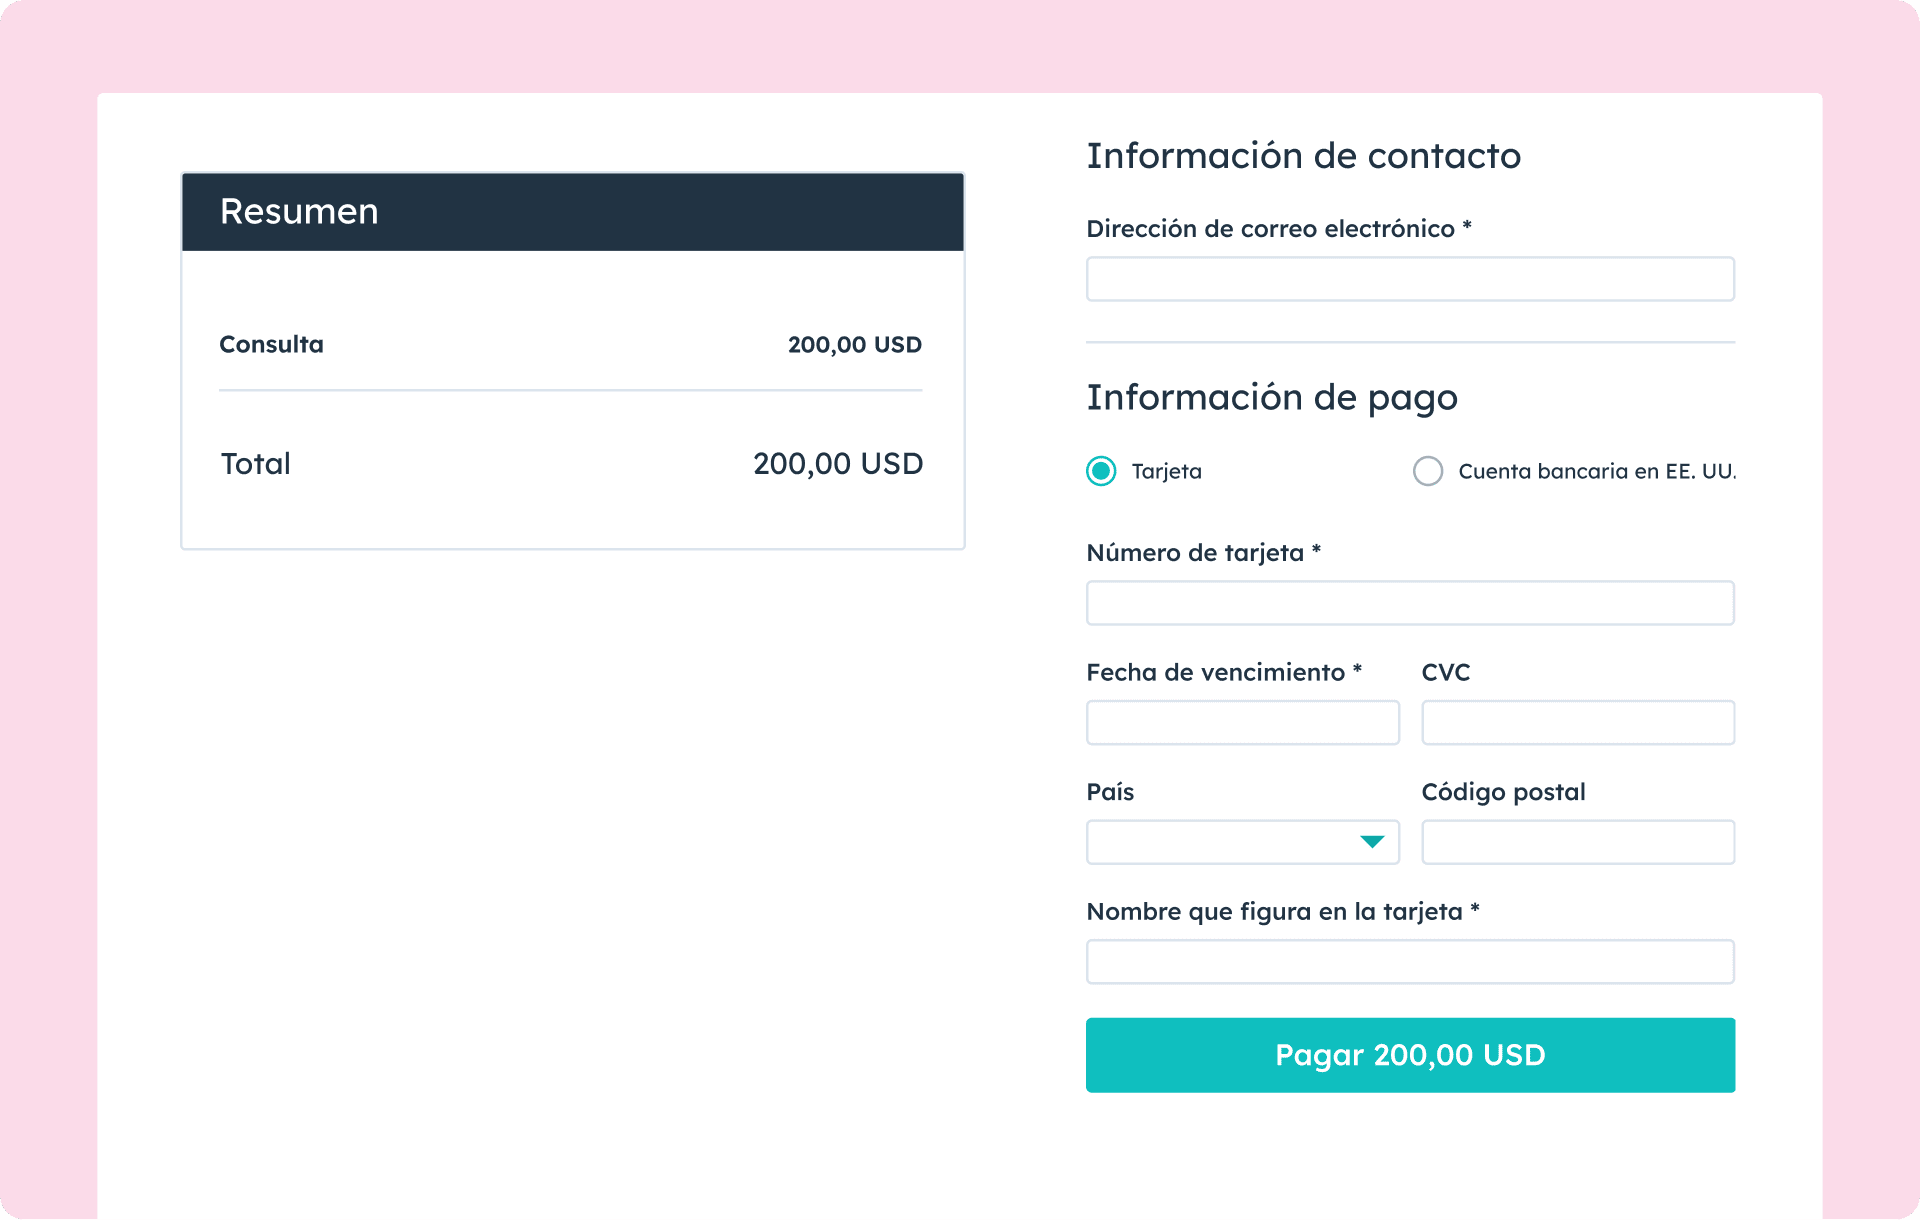This screenshot has width=1920, height=1220.
Task: Select Cuenta bancaria en EE. UU. radio button
Action: point(1428,471)
